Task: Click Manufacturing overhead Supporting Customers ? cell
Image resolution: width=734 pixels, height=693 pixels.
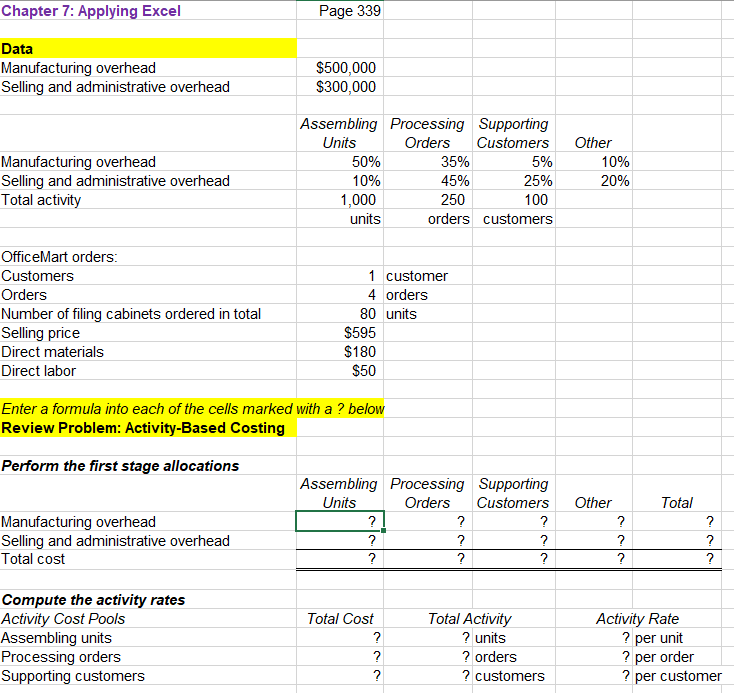Action: pyautogui.click(x=514, y=521)
